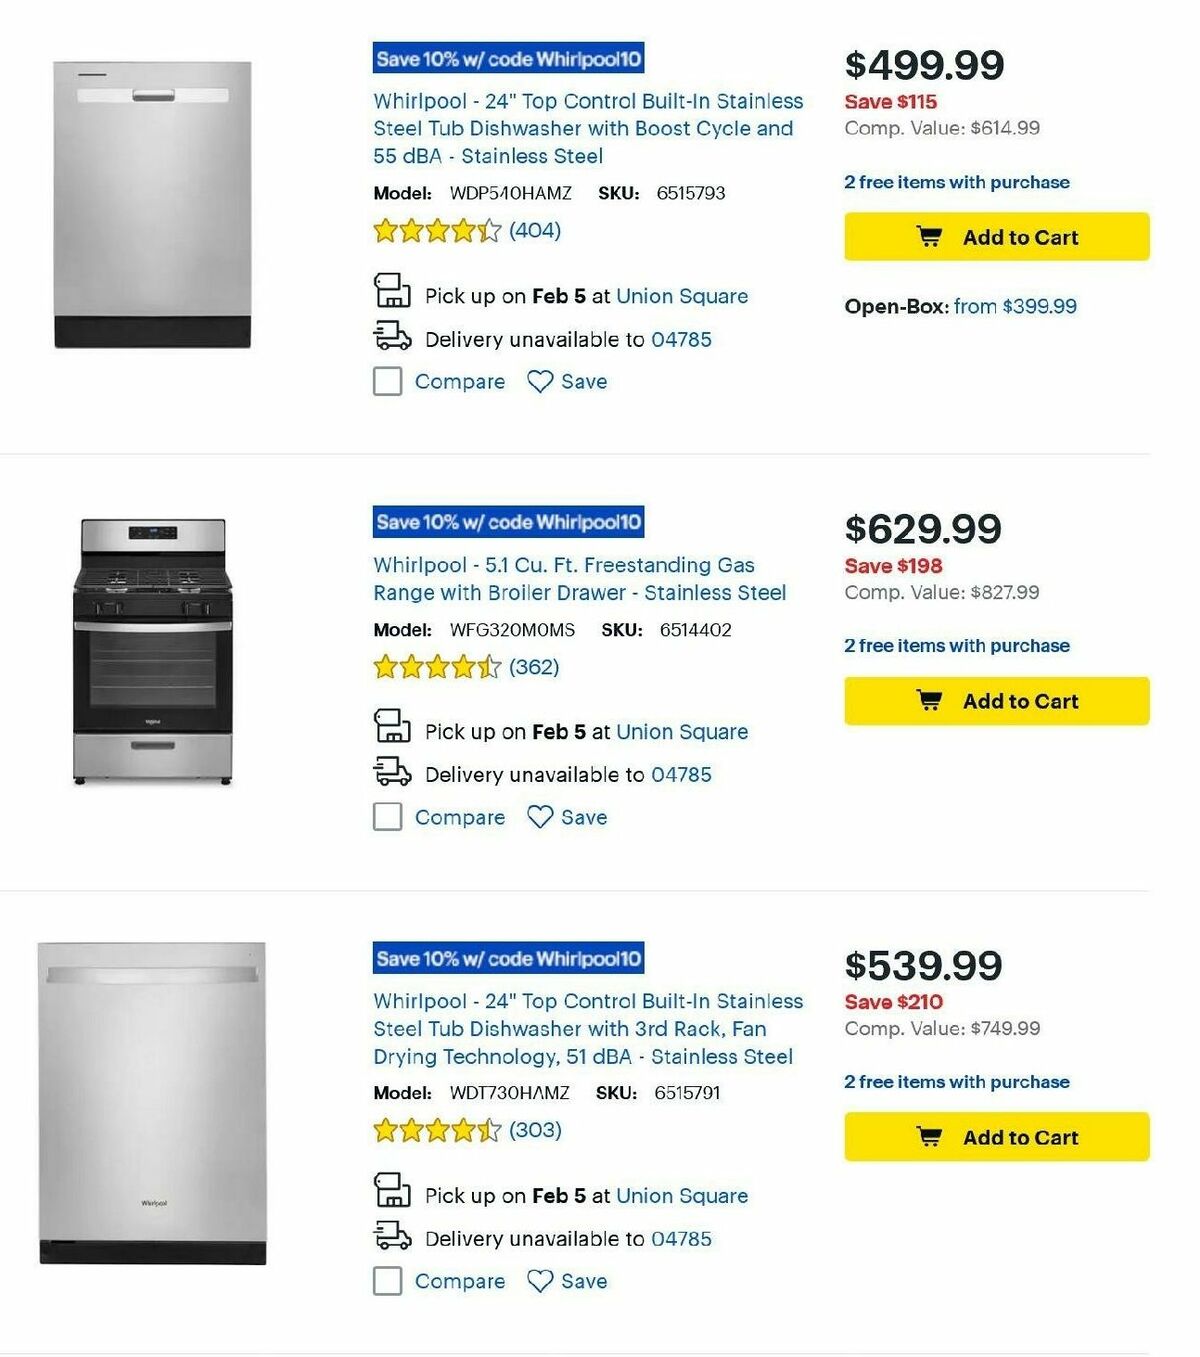Enable Compare for the WDP540HAMZ dishwasher

click(x=387, y=381)
